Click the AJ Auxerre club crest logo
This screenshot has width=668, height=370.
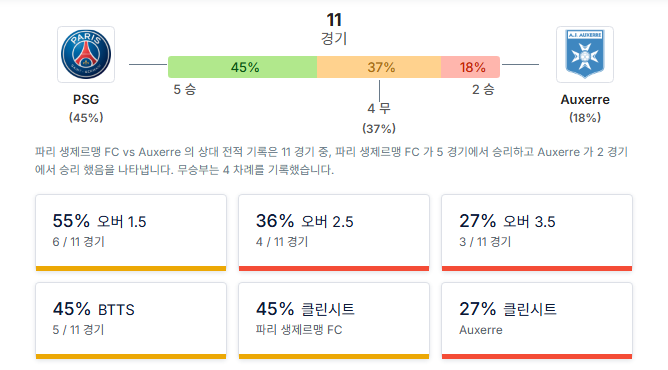click(584, 54)
